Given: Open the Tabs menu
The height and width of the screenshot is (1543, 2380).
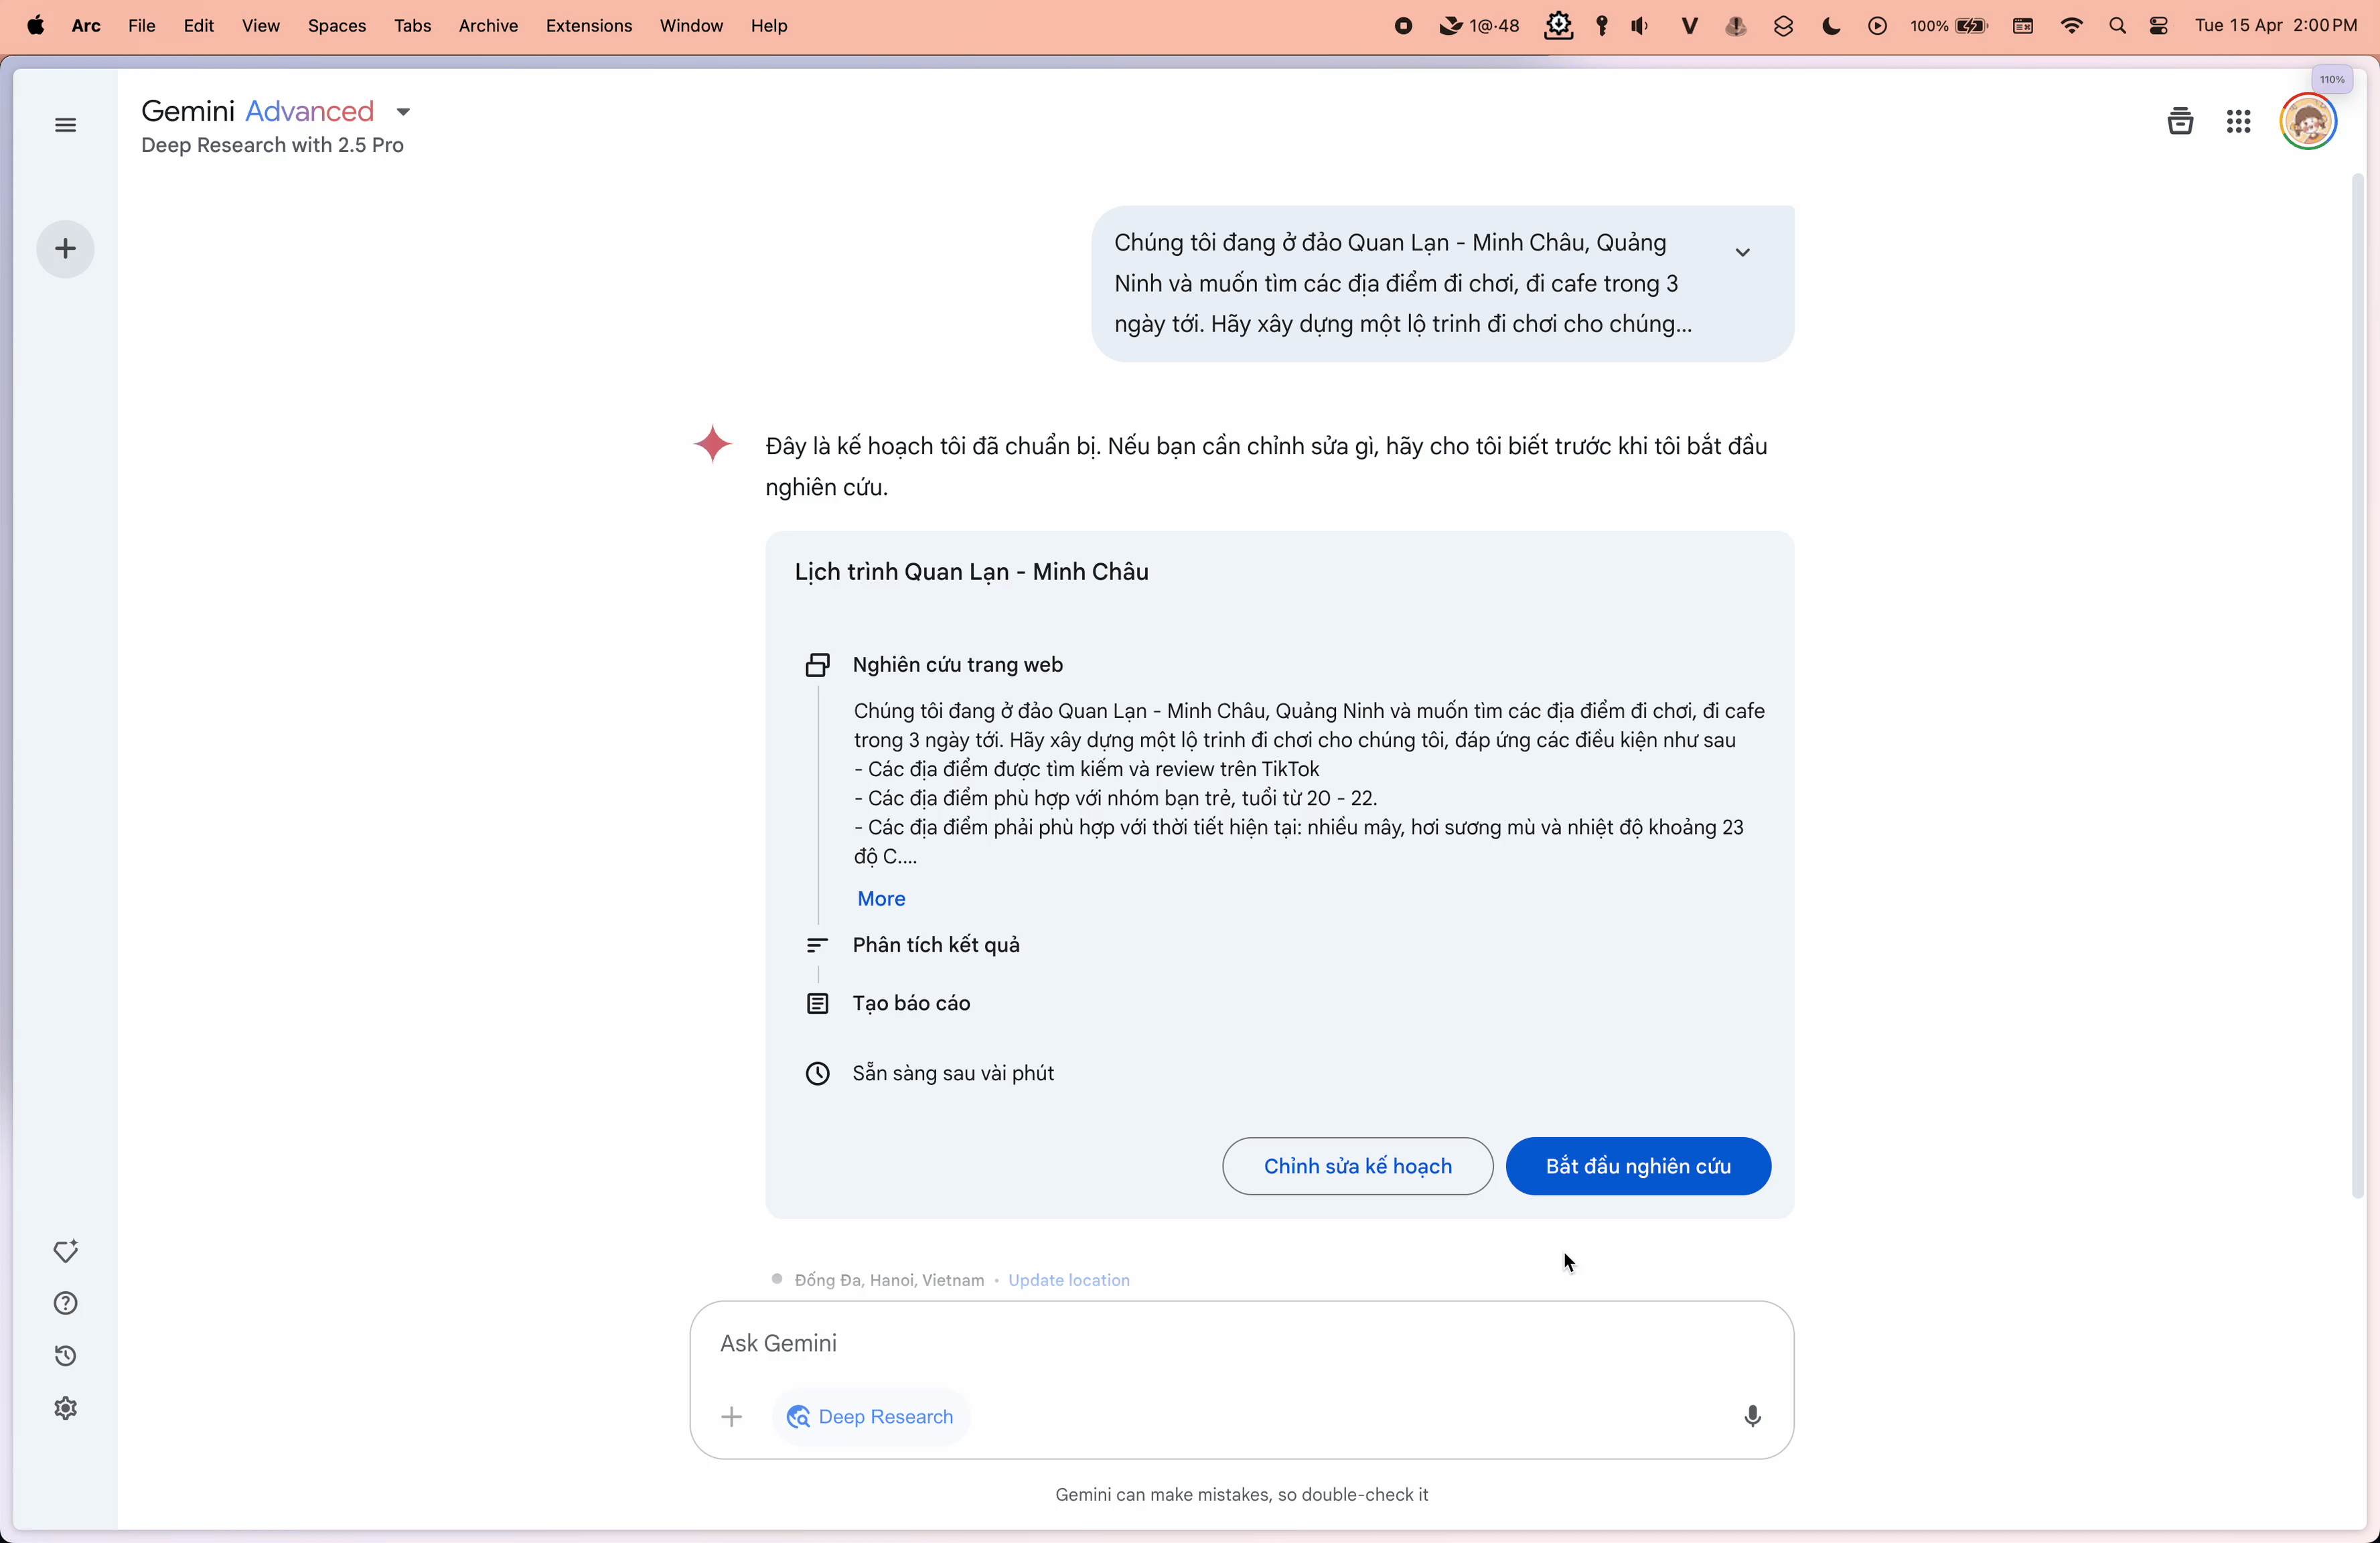Looking at the screenshot, I should coord(412,26).
